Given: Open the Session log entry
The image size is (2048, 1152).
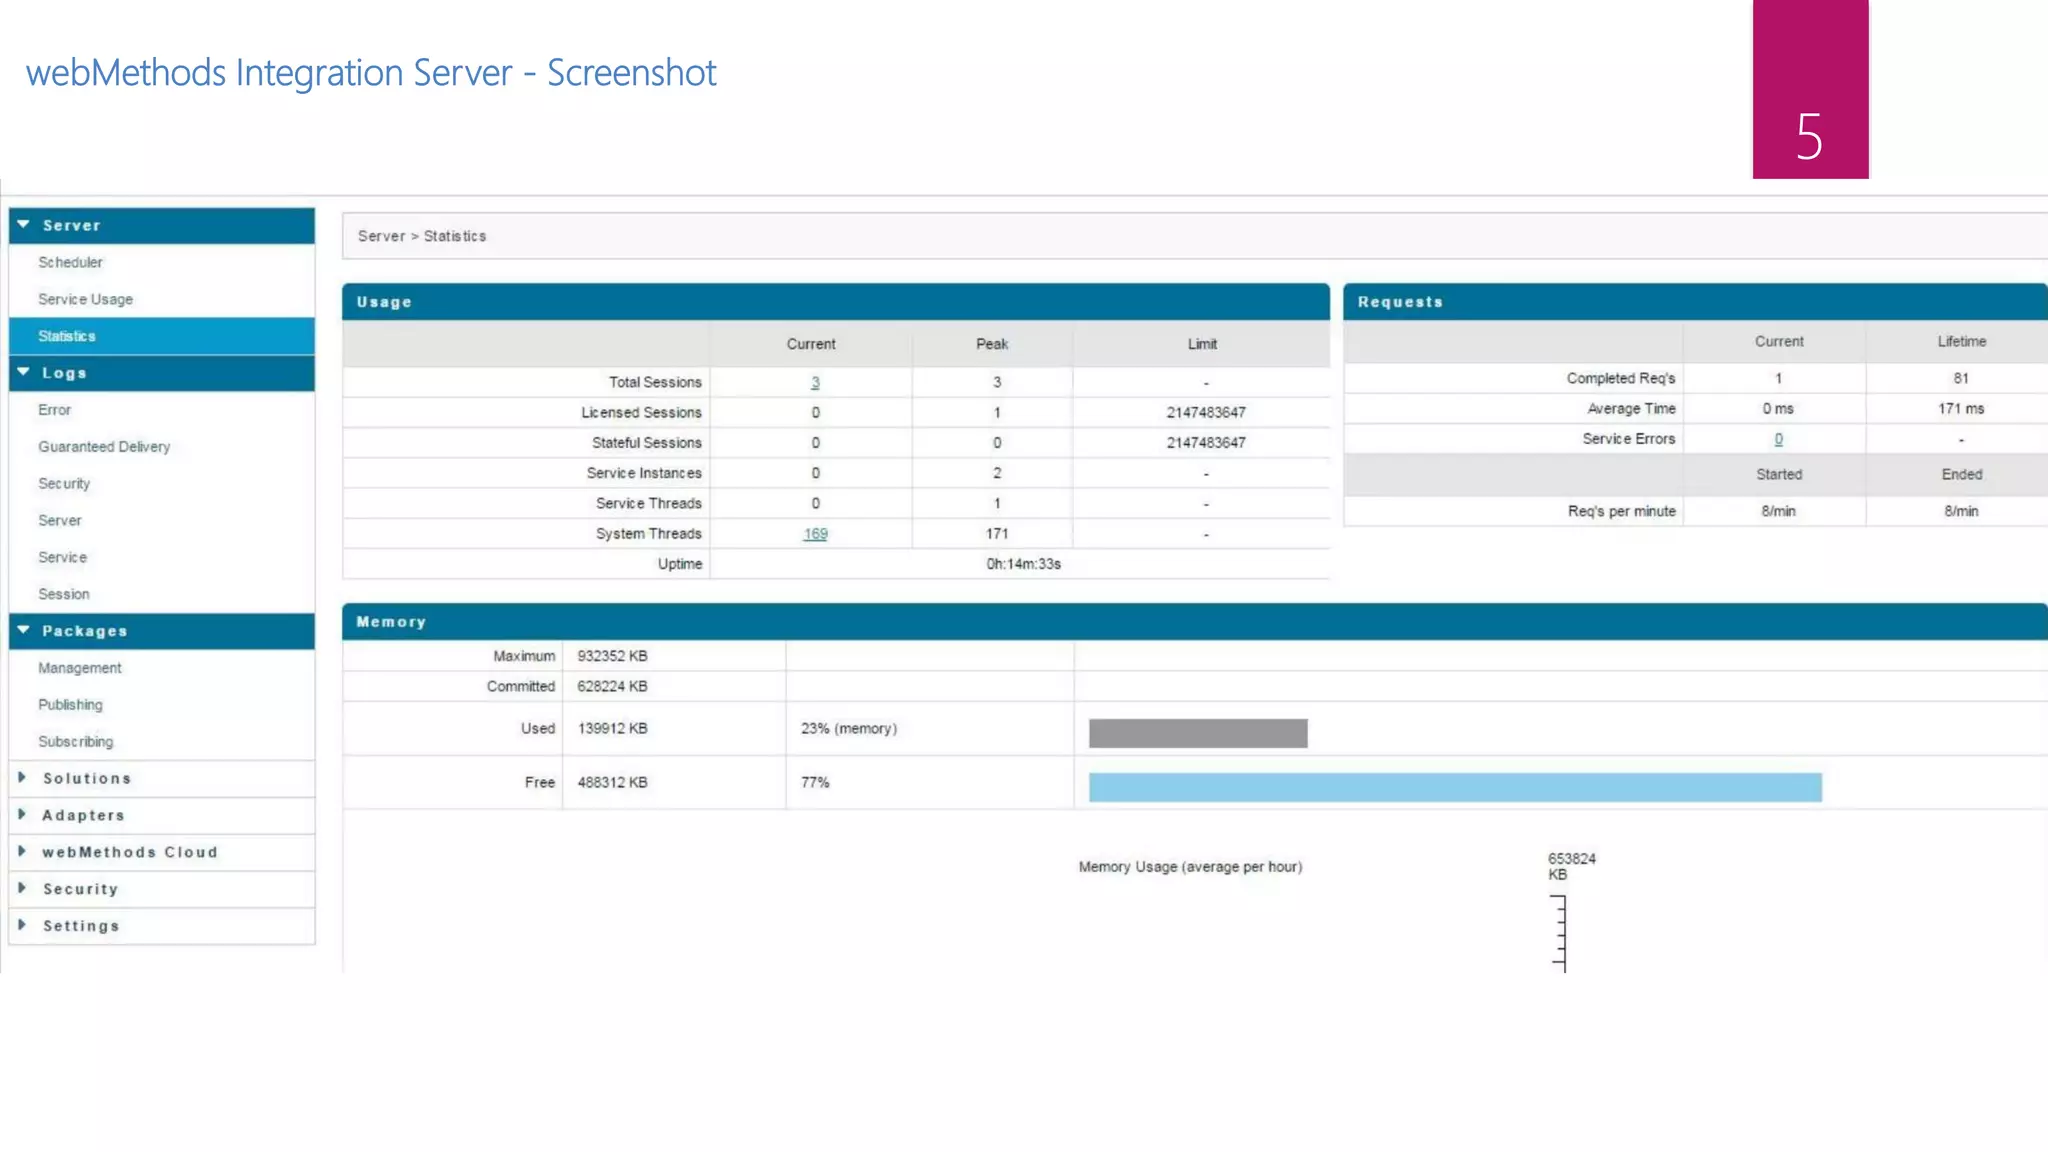Looking at the screenshot, I should point(63,594).
